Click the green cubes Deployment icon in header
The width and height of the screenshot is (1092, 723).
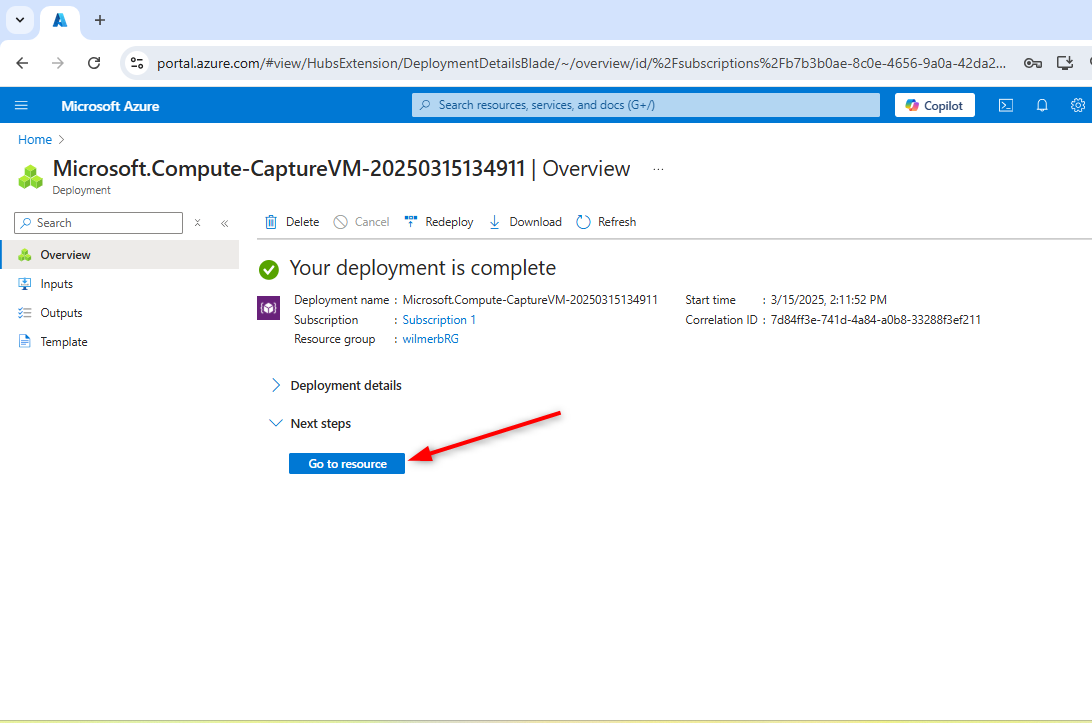tap(30, 176)
